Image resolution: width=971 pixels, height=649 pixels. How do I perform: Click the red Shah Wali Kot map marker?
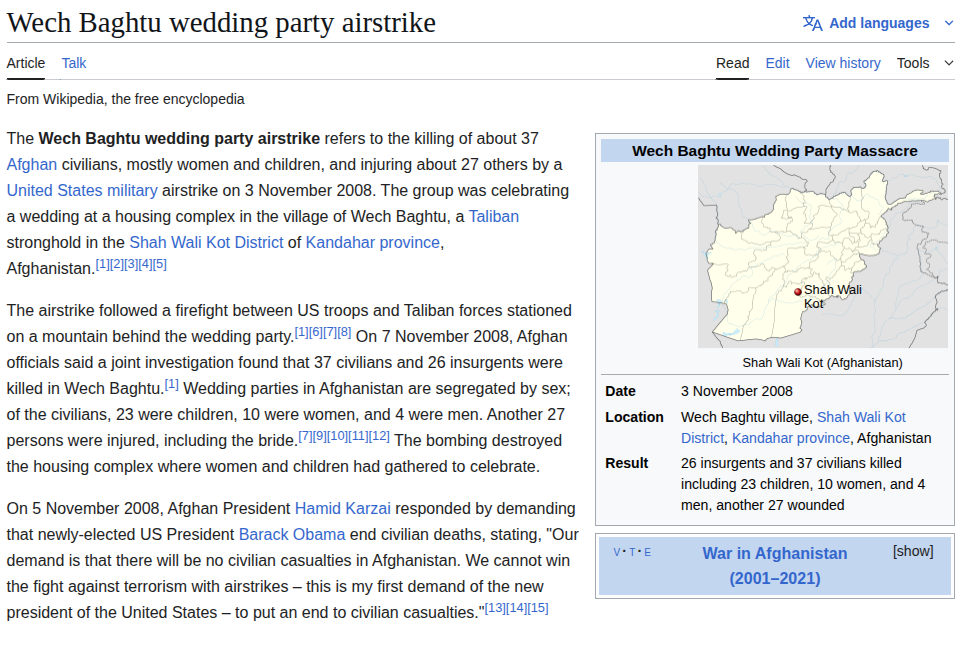(798, 291)
